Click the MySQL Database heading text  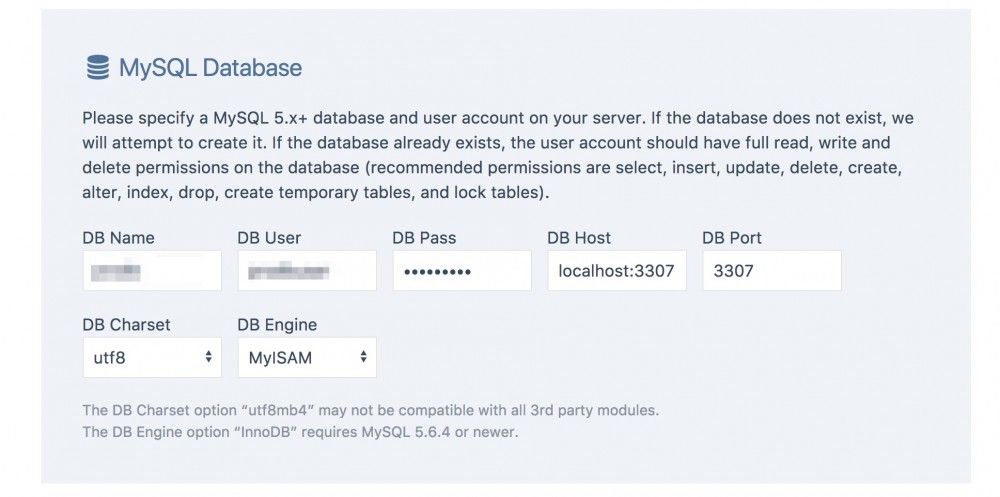pyautogui.click(x=210, y=68)
